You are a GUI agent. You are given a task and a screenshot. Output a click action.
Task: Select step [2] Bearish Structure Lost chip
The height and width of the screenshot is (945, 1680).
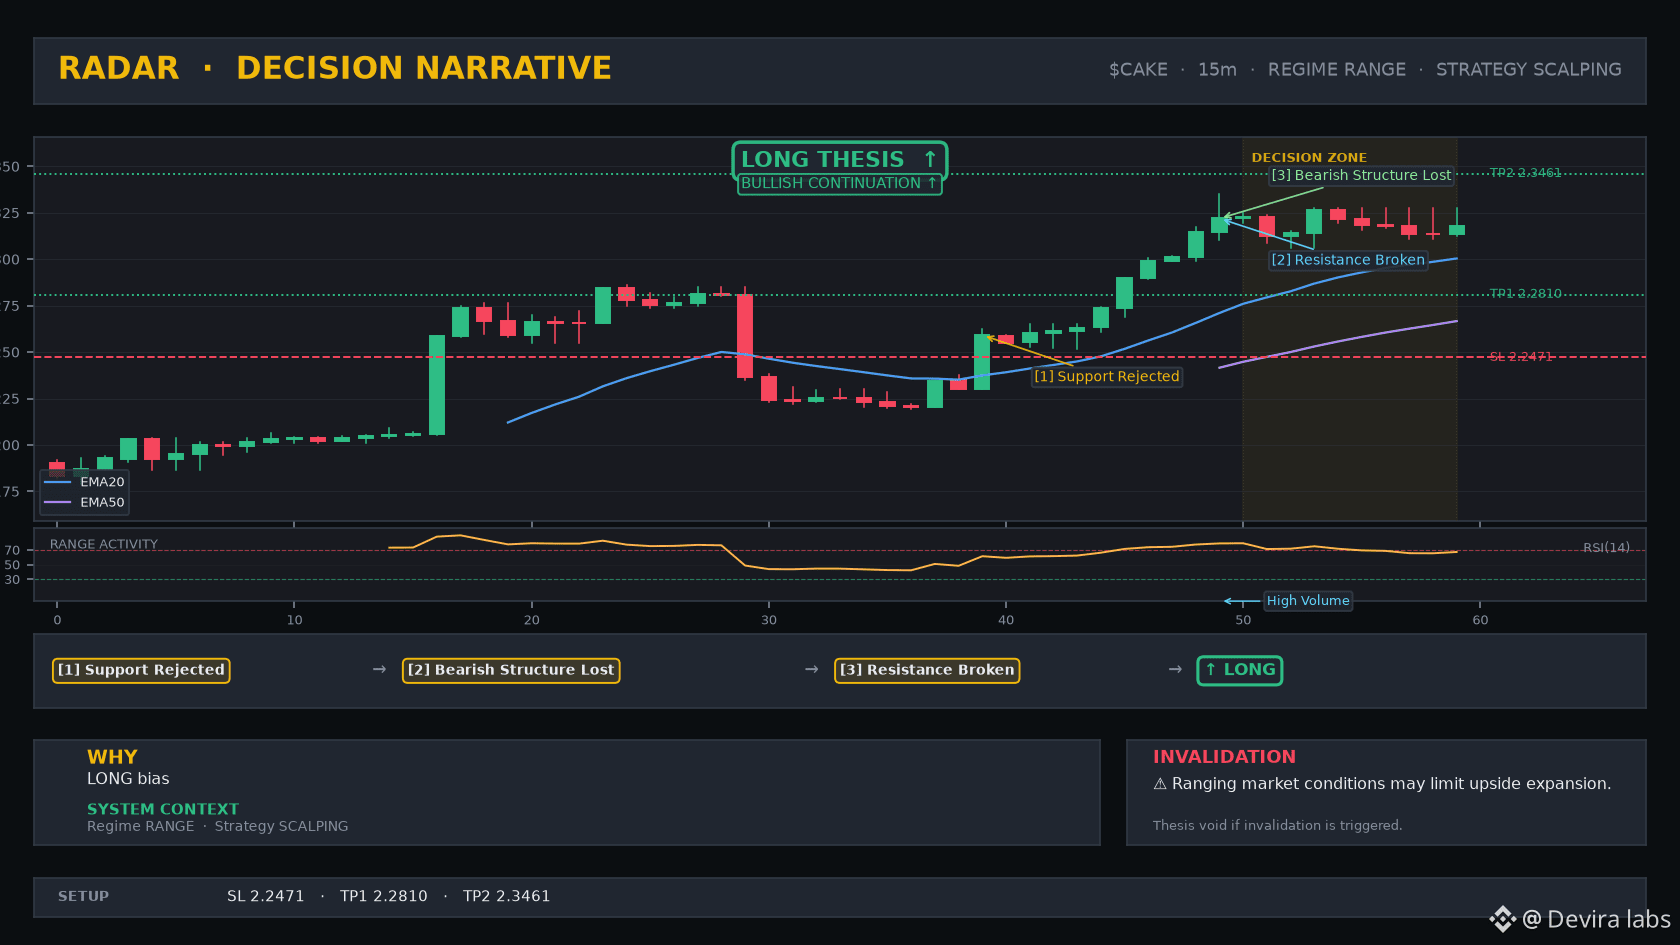pos(511,670)
